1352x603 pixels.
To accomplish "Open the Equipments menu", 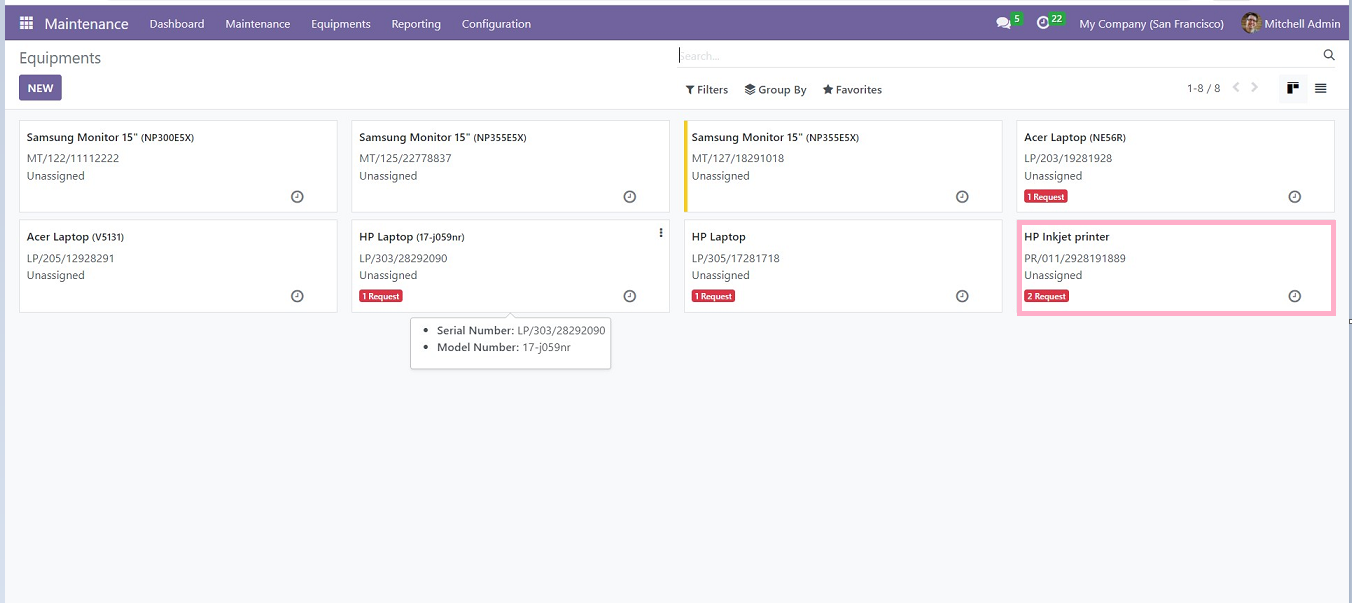I will coord(341,24).
